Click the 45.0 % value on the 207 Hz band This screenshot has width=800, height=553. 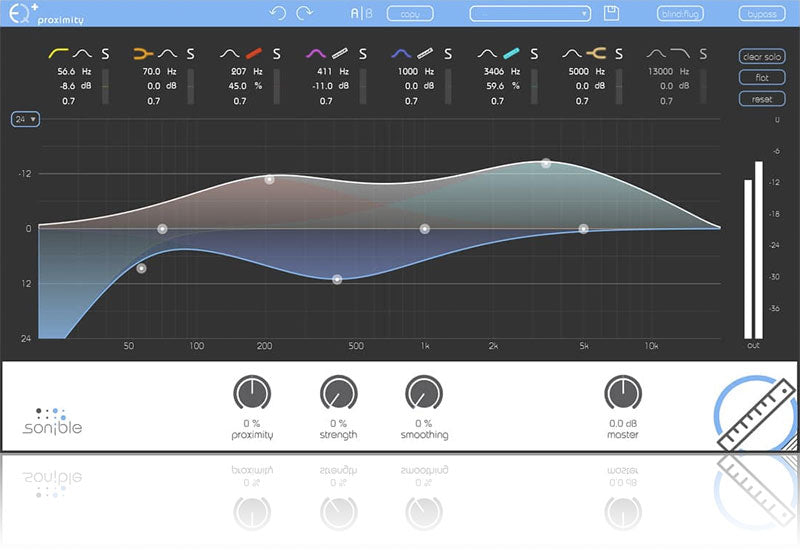(238, 86)
